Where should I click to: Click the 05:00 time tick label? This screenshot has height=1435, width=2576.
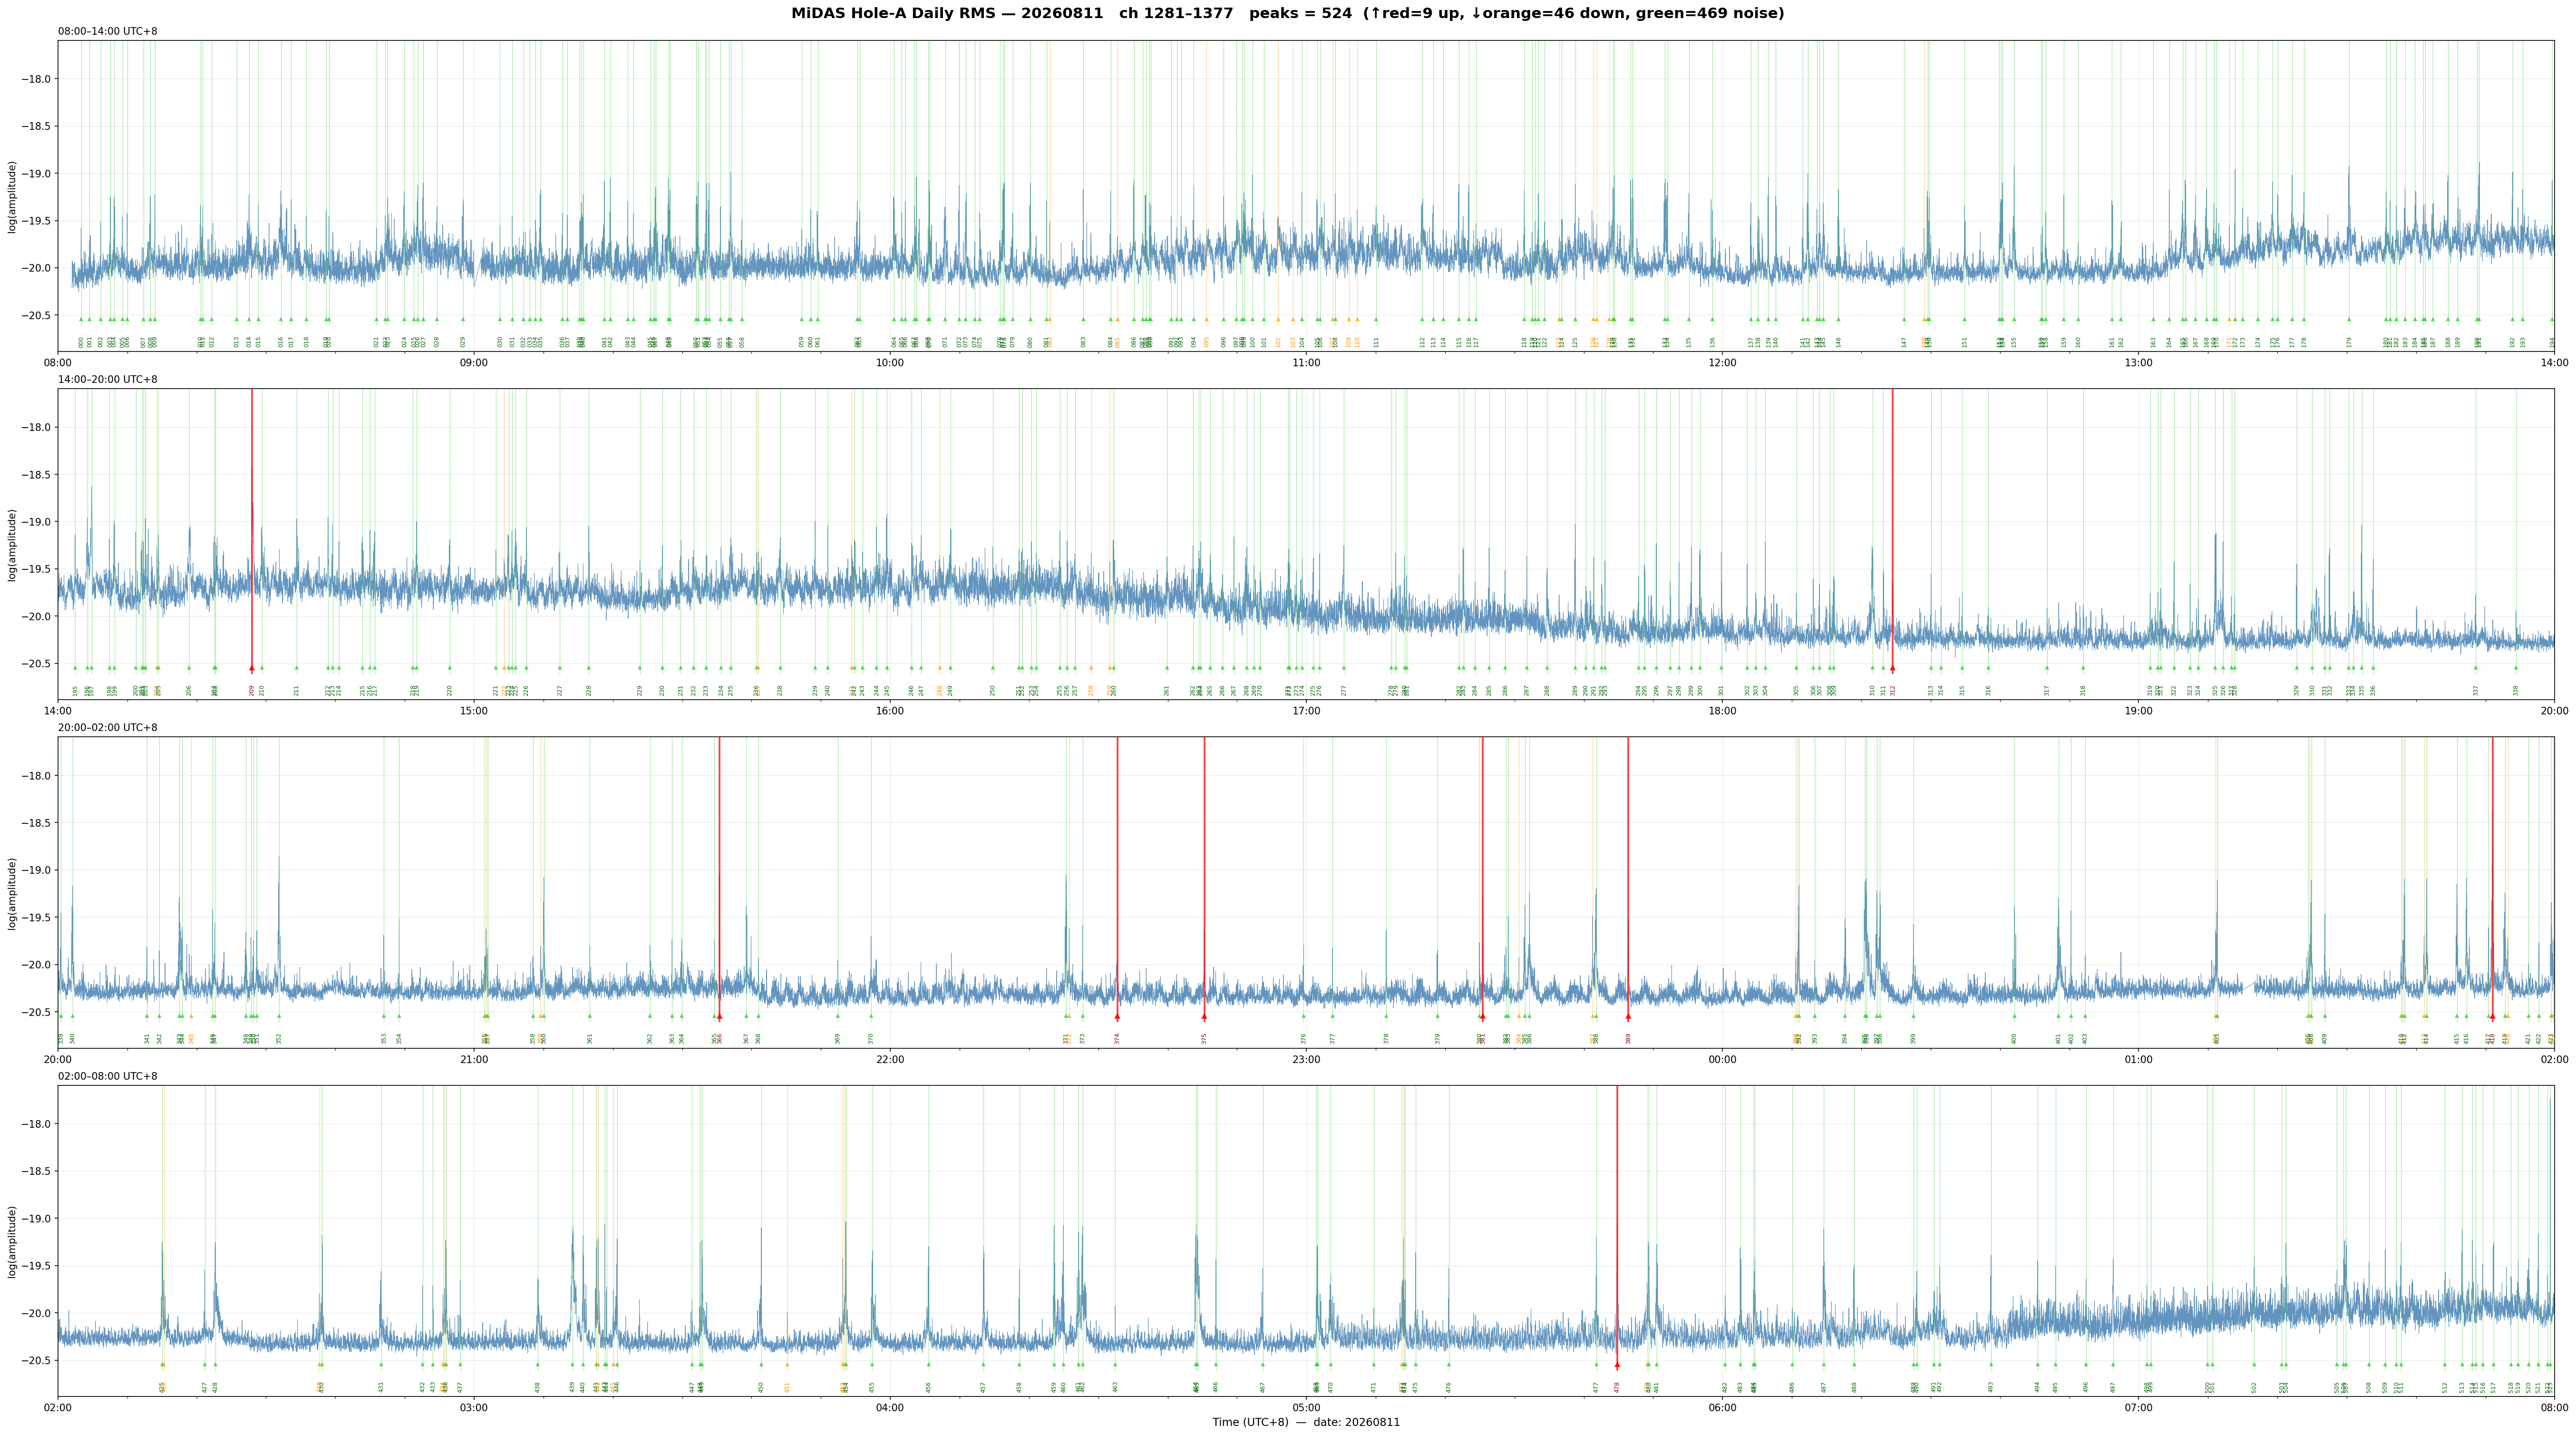1306,1408
